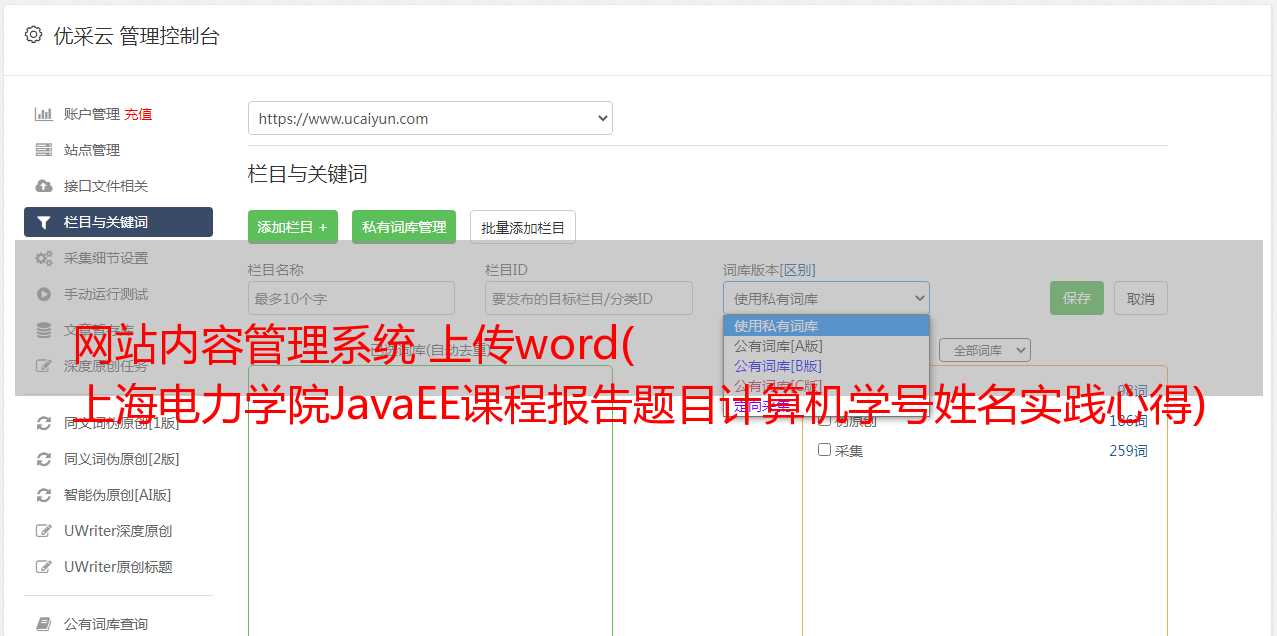This screenshot has width=1277, height=636.
Task: Open the 词库版本[区别] dropdown
Action: tap(826, 298)
